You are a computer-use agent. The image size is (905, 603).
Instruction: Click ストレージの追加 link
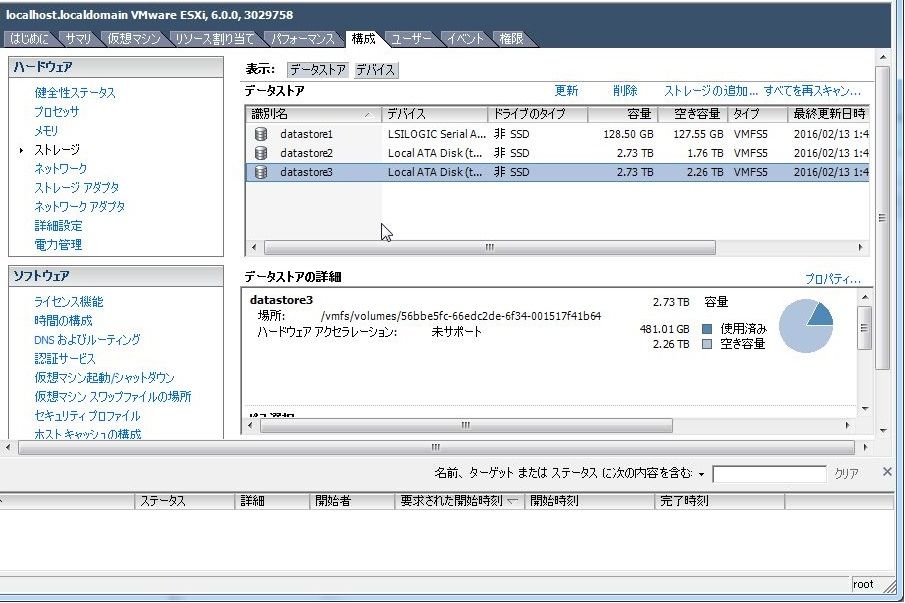click(710, 91)
